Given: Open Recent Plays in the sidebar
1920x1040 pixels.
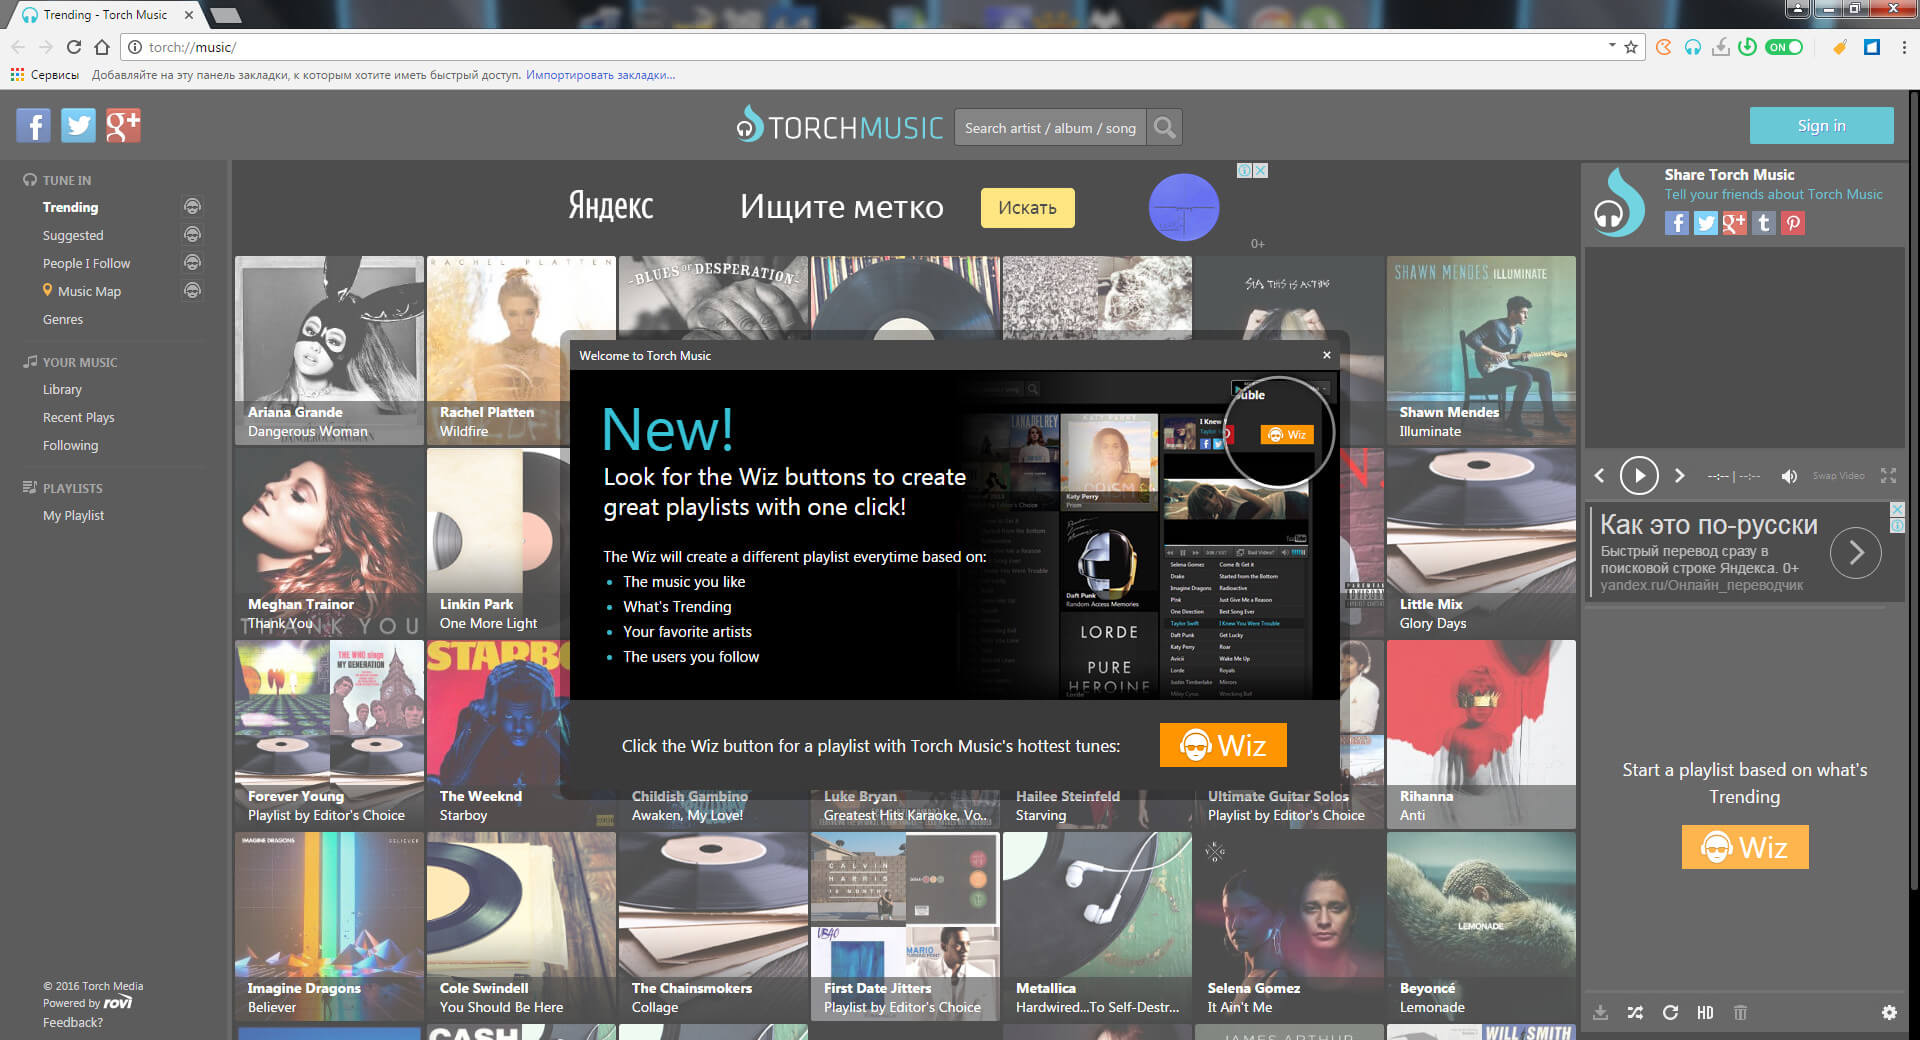Looking at the screenshot, I should pos(78,417).
